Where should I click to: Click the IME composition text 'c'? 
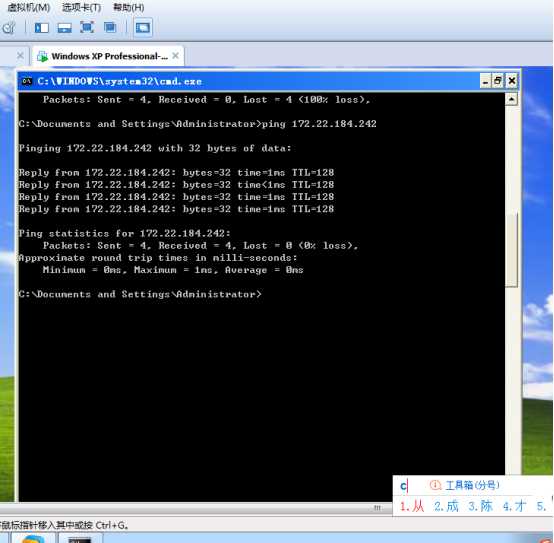pyautogui.click(x=403, y=486)
